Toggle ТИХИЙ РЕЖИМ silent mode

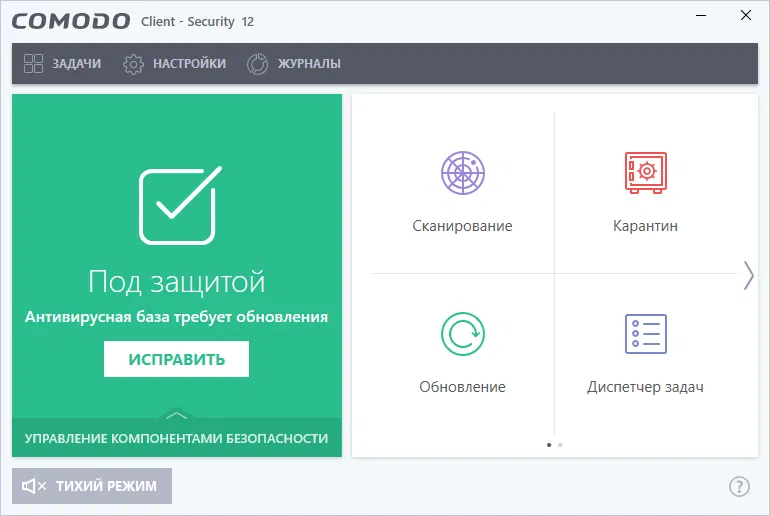click(x=92, y=486)
